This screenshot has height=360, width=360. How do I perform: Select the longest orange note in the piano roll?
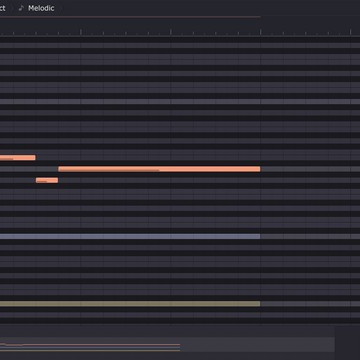(159, 169)
